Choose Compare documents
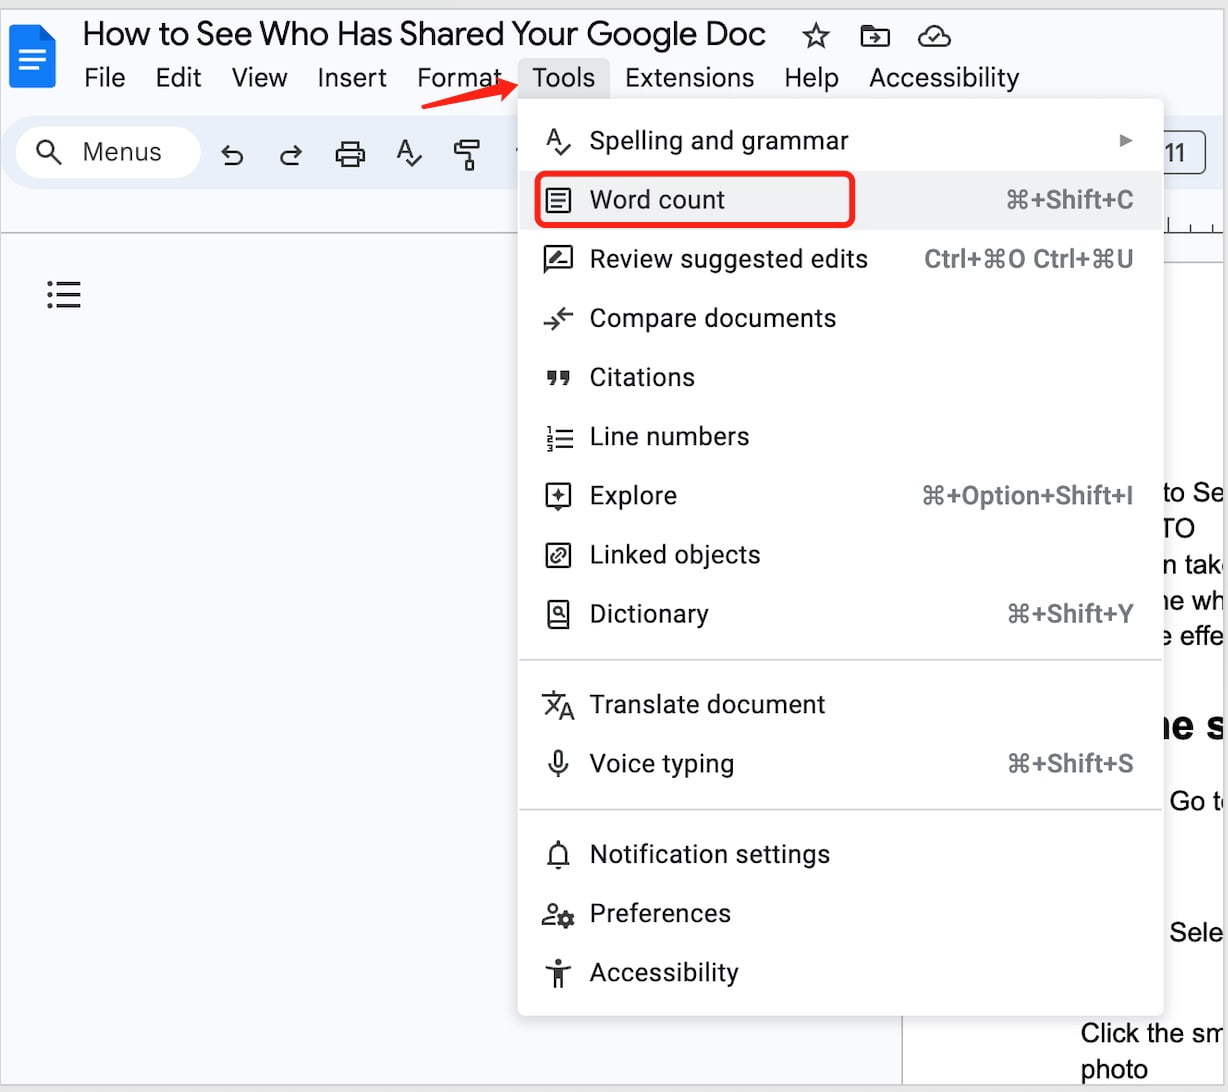The width and height of the screenshot is (1228, 1092). pos(841,318)
